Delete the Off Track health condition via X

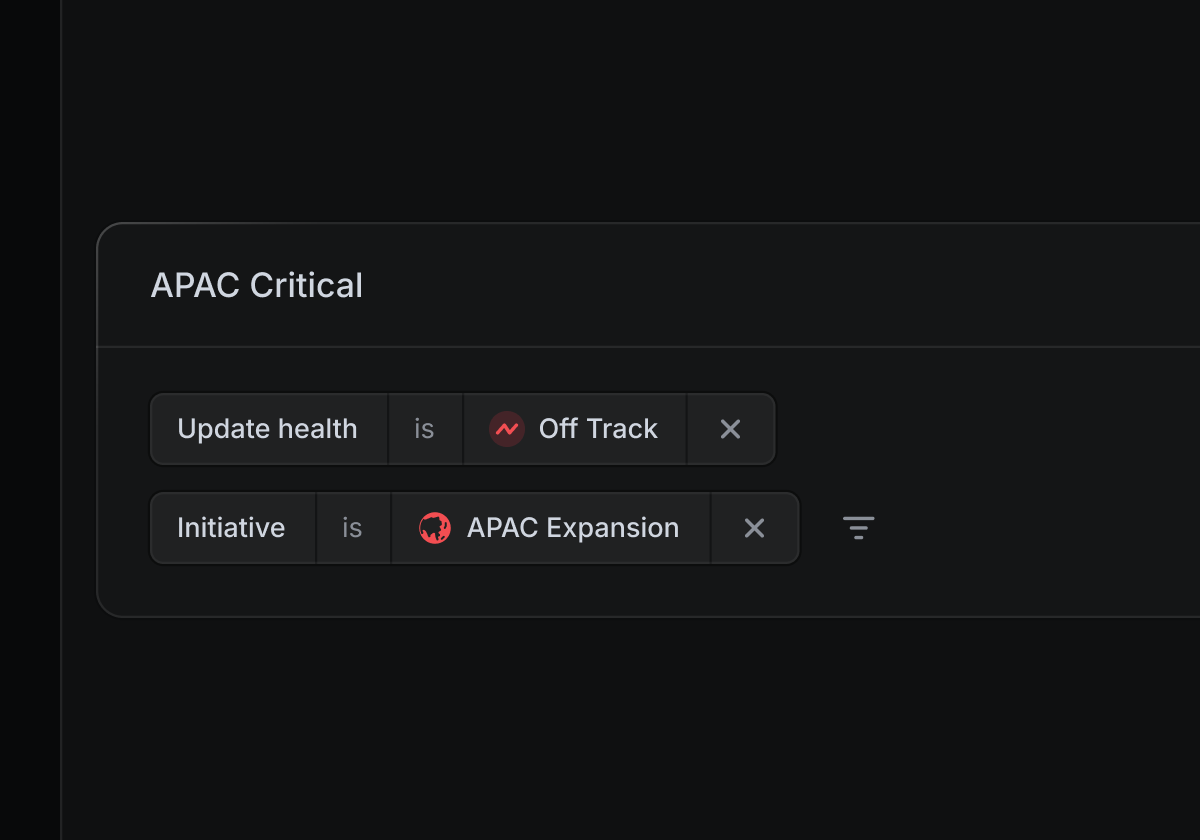point(731,429)
